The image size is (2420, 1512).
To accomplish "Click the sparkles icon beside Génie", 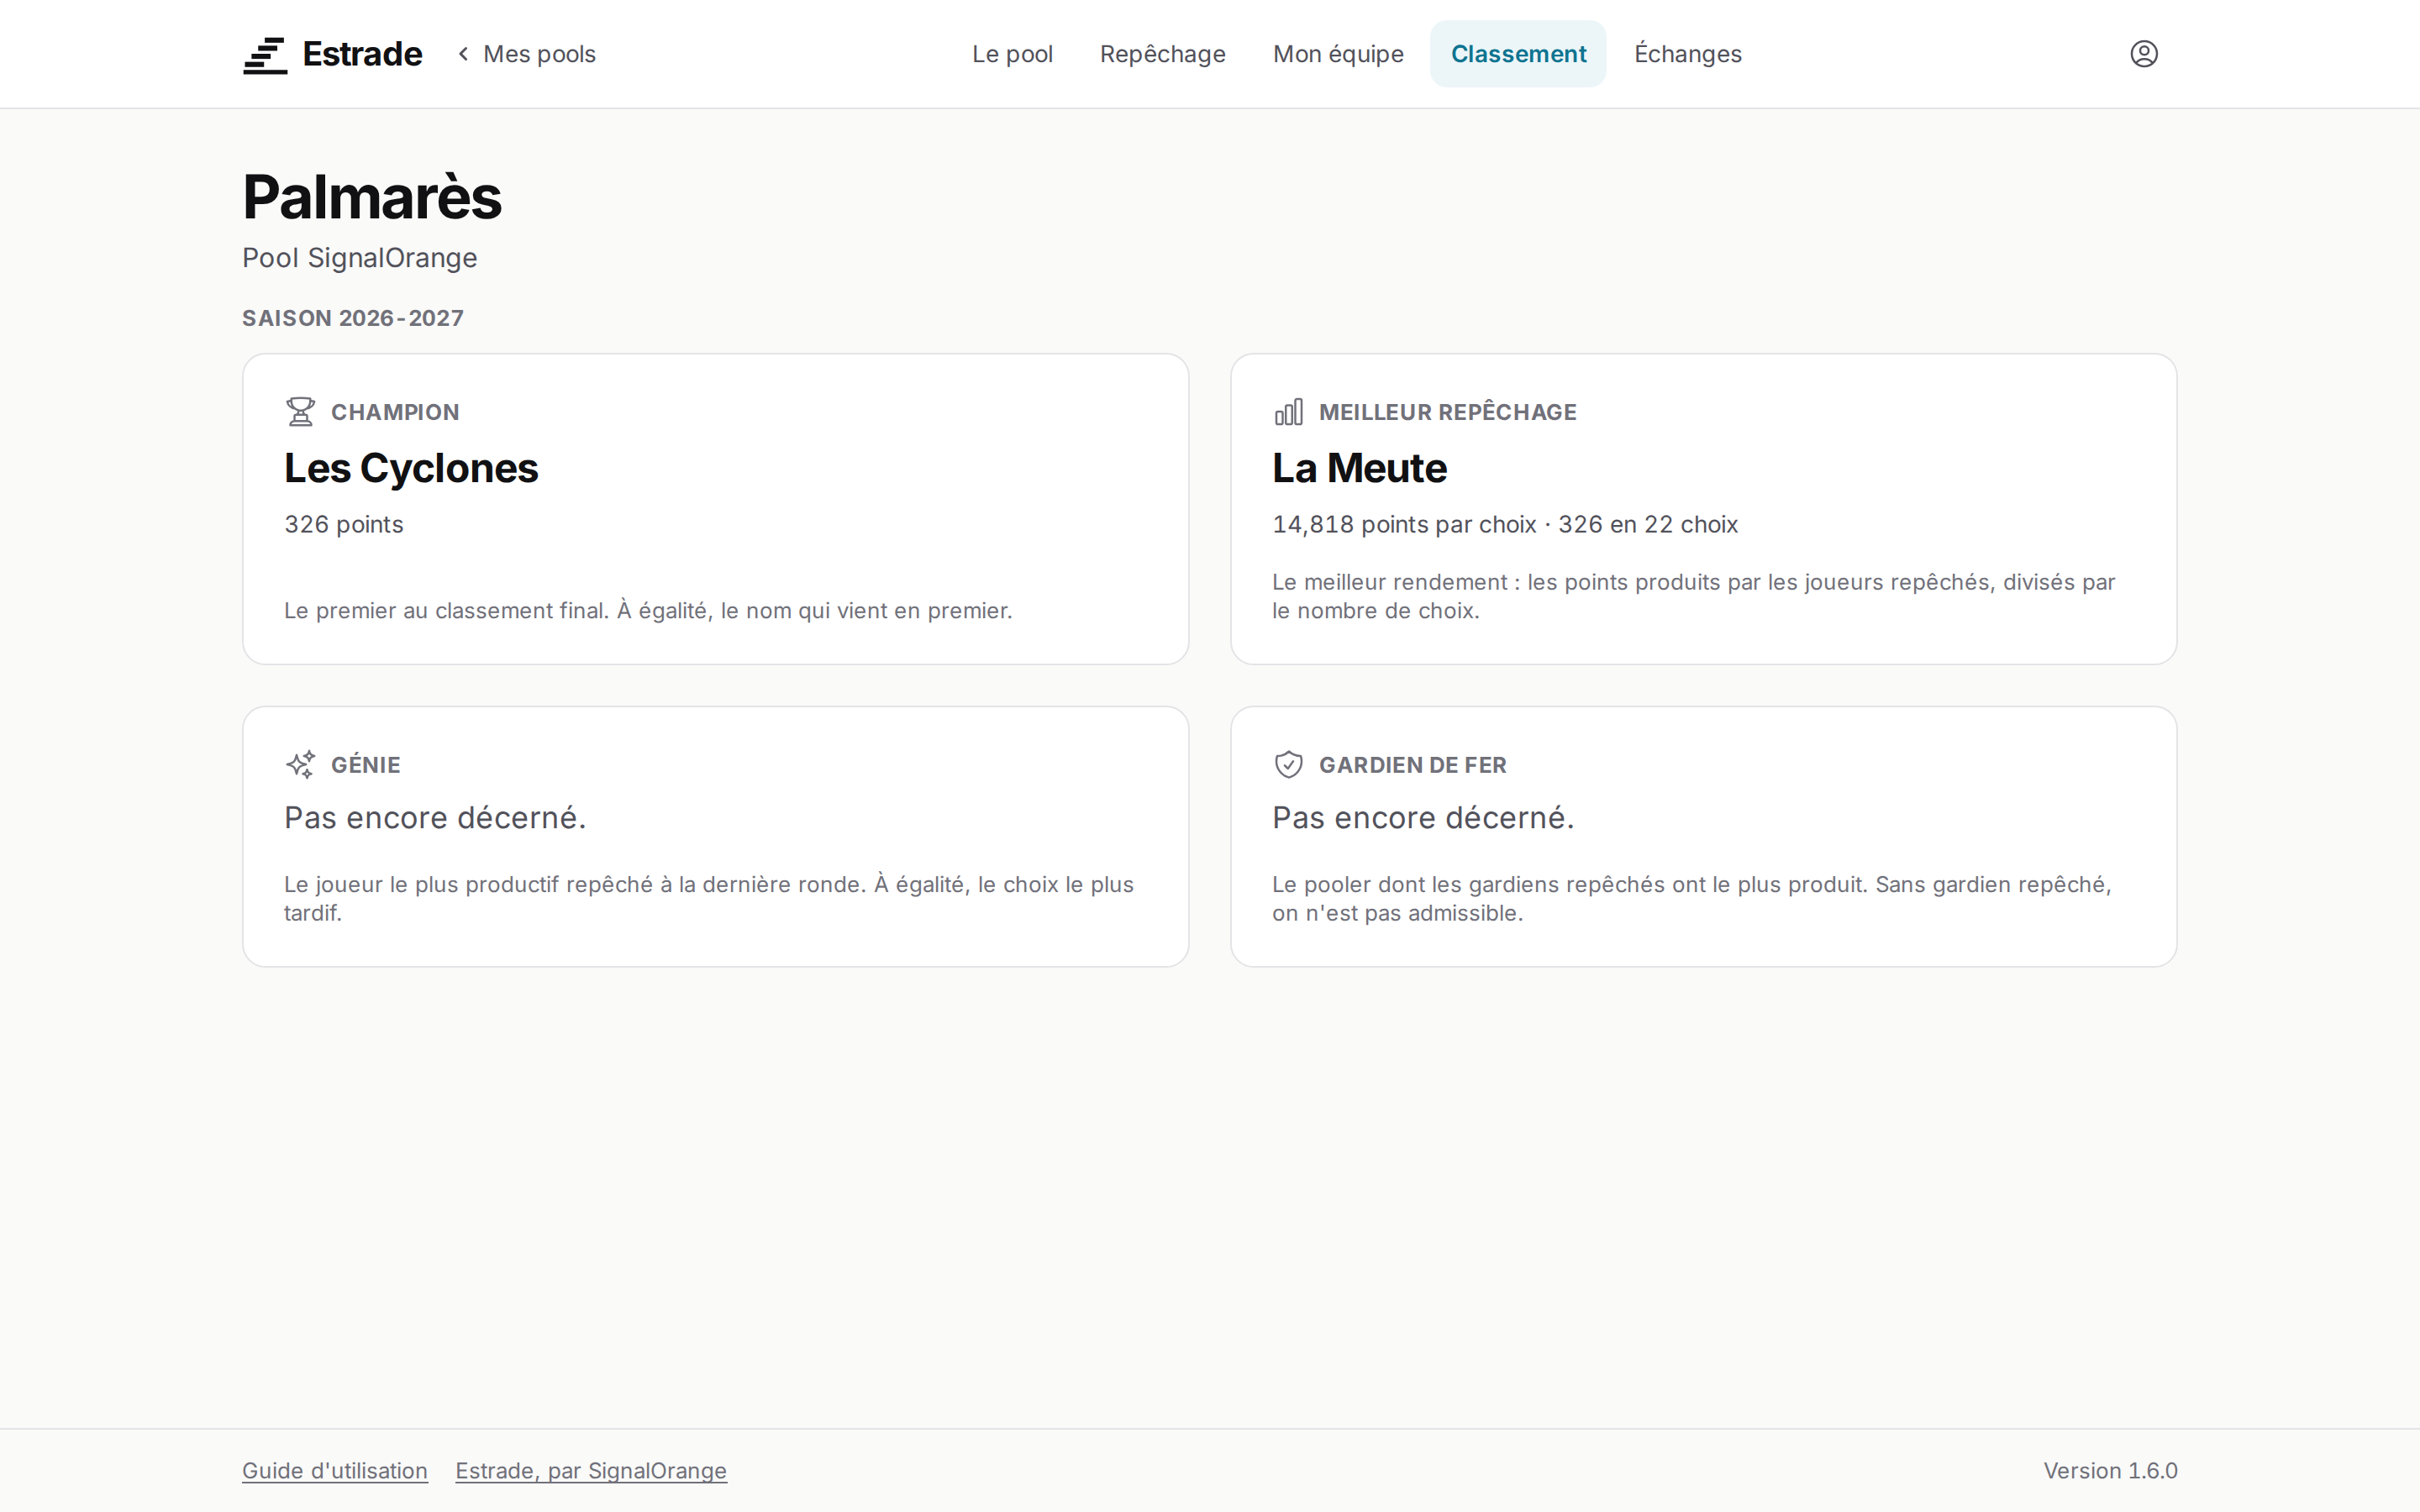I will point(300,765).
